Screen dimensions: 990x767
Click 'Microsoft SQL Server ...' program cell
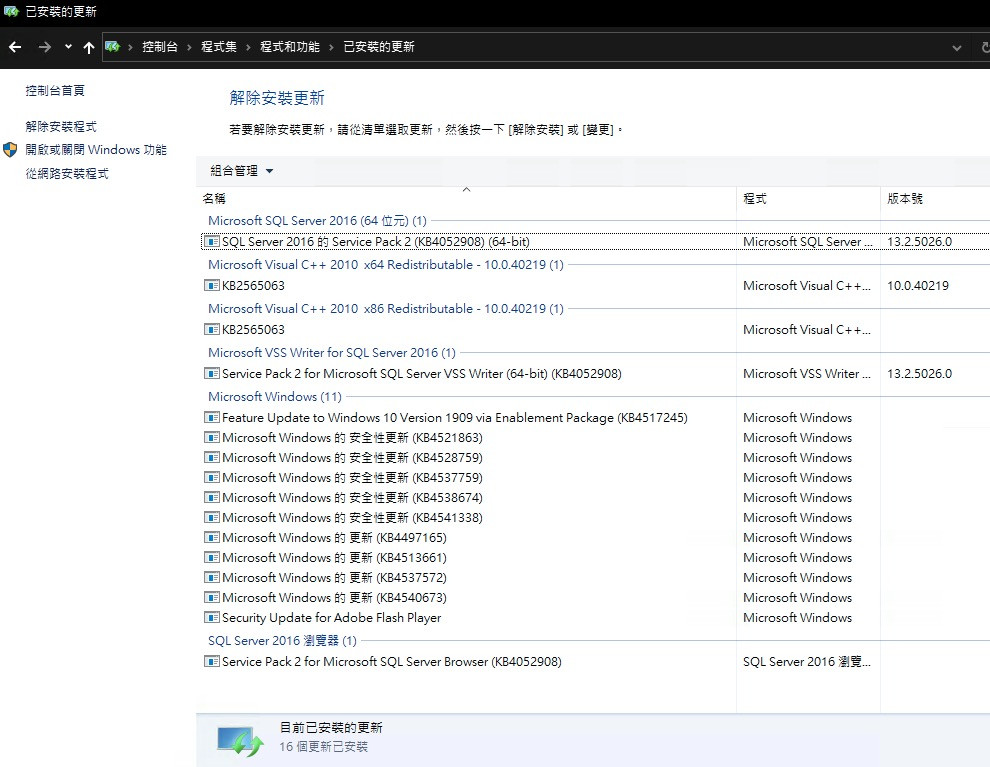coord(808,242)
